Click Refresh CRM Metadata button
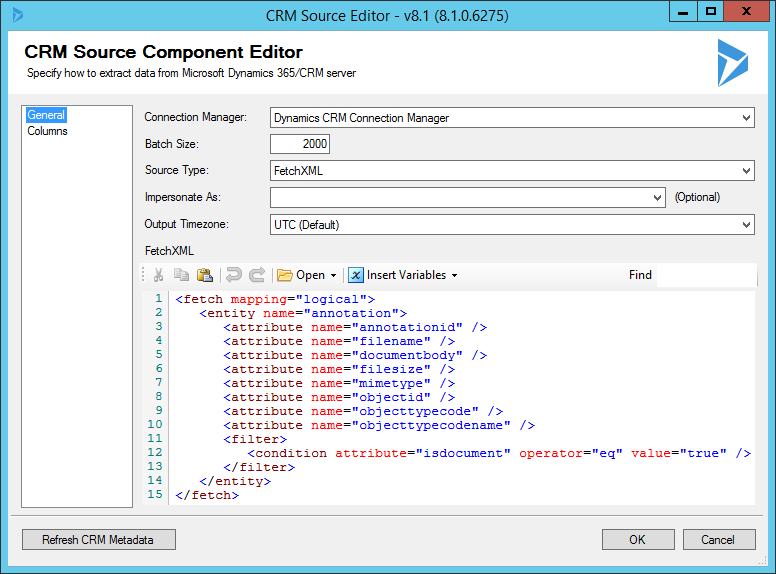776x574 pixels. (x=98, y=539)
